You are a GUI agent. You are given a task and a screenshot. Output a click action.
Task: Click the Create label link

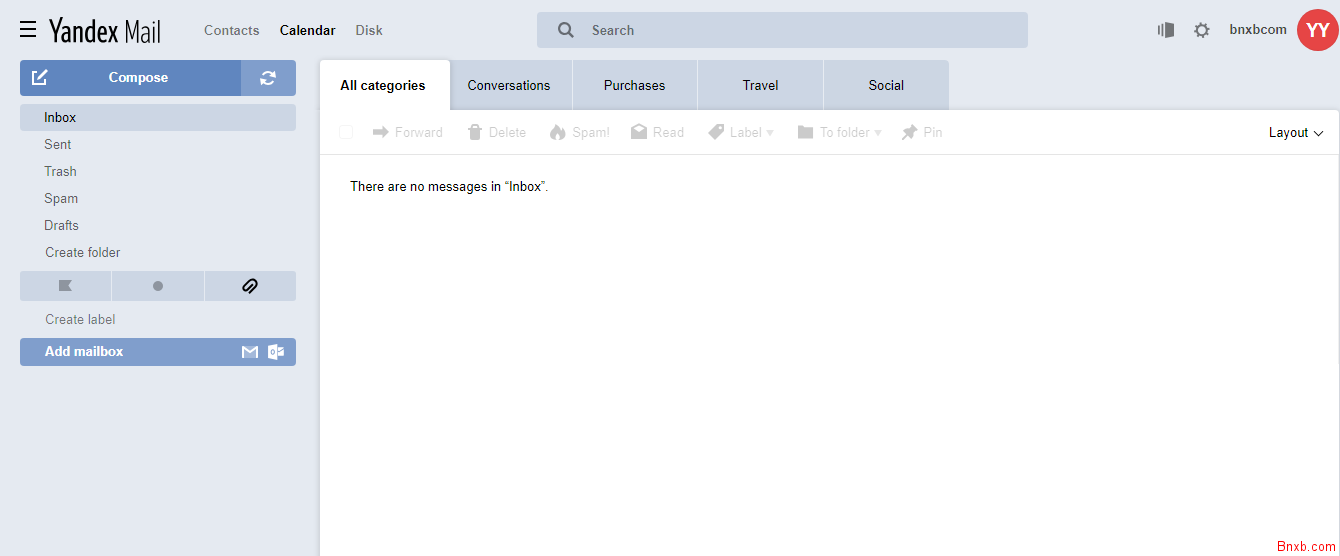[80, 319]
